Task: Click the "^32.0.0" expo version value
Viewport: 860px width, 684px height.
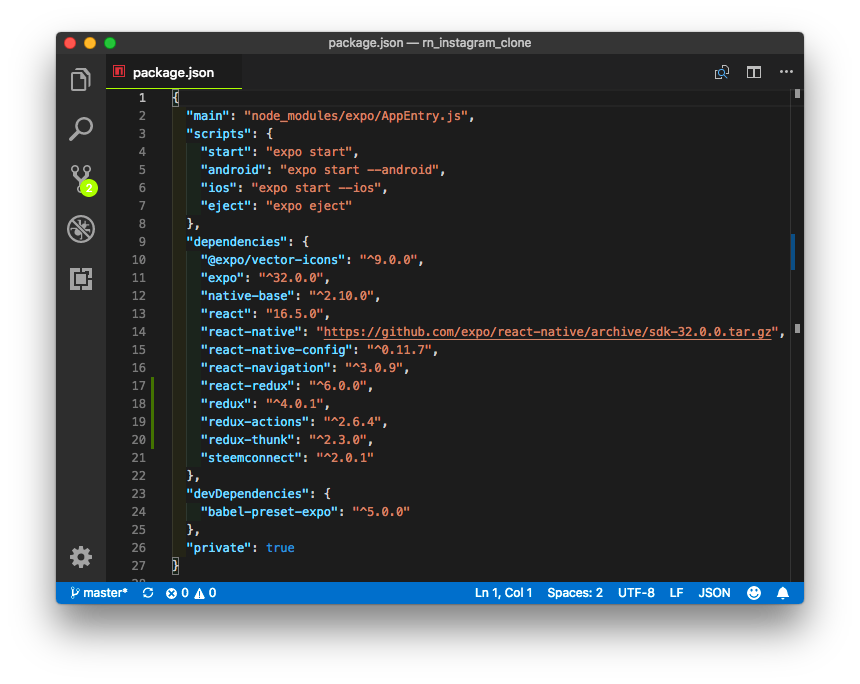Action: click(x=291, y=278)
